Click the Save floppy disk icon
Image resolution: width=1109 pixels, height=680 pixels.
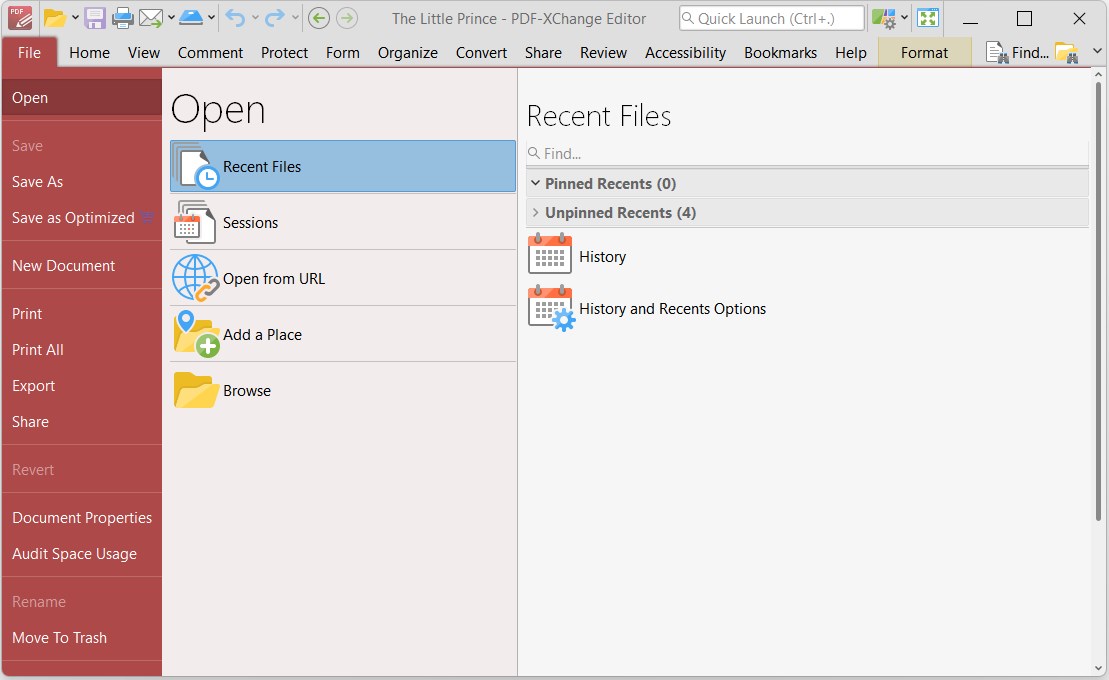(95, 18)
